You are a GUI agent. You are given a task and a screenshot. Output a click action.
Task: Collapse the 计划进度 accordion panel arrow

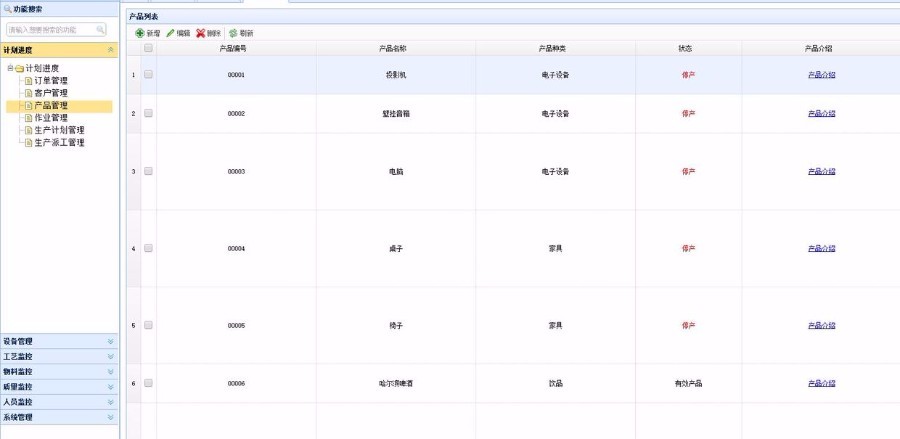pos(111,50)
